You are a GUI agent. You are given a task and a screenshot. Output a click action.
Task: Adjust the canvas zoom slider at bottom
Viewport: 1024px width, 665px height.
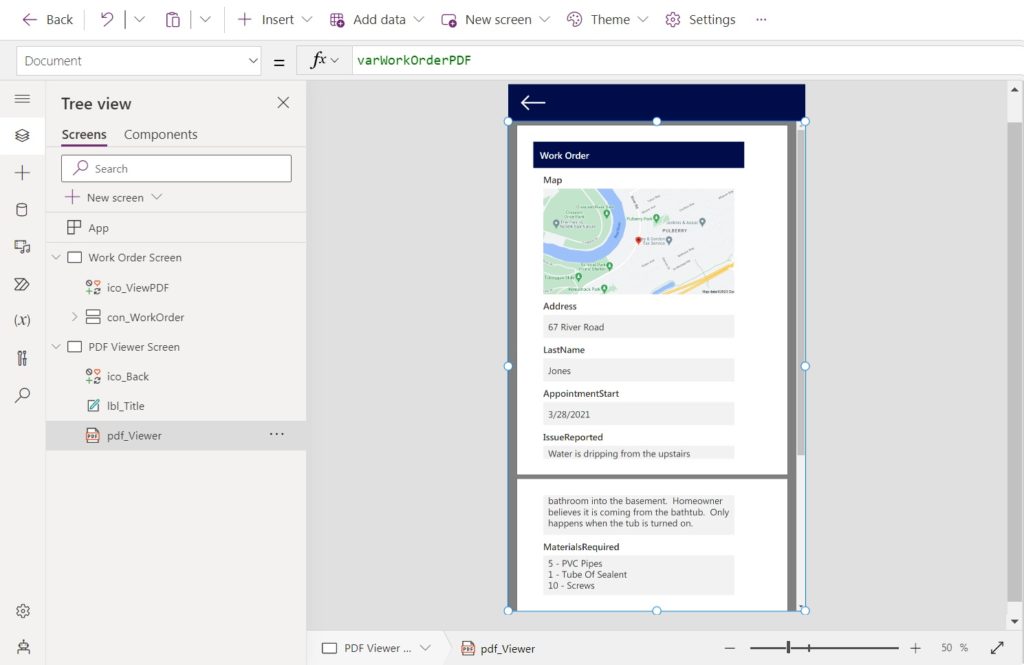tap(789, 648)
